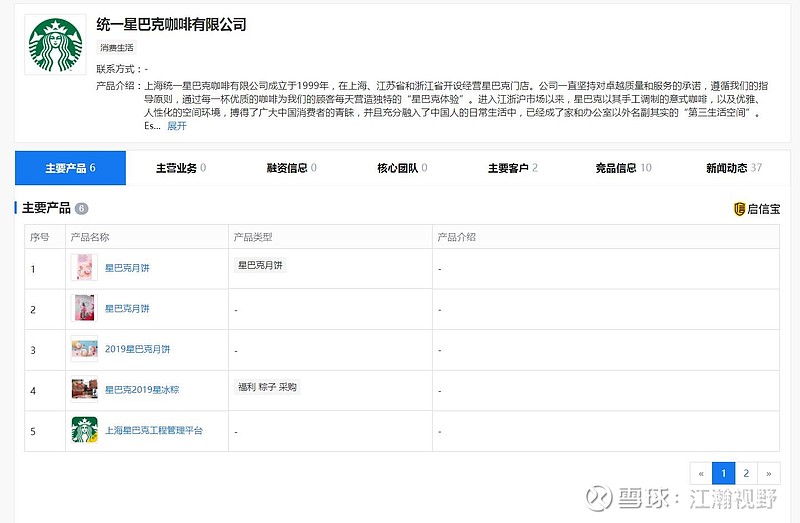Select the 主要产品 tab
800x523 pixels.
tap(70, 168)
